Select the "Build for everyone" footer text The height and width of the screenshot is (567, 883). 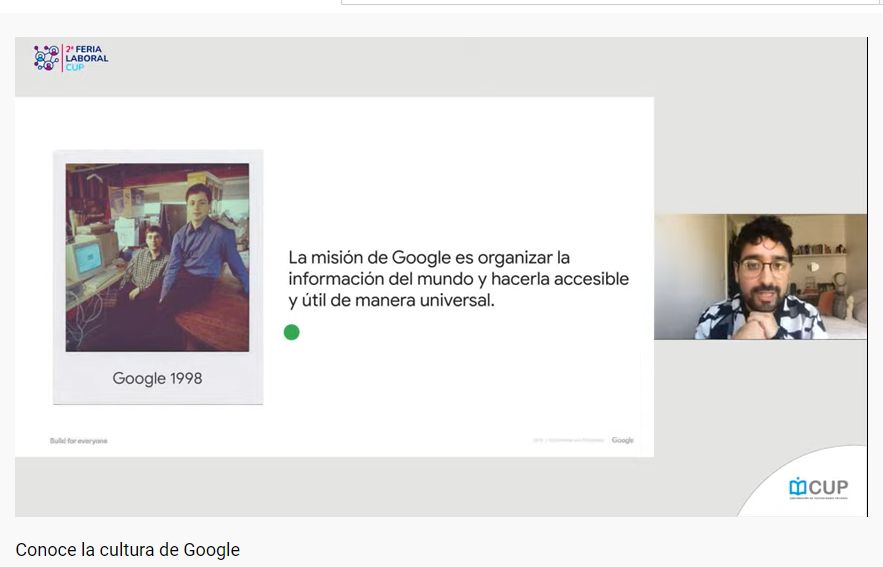coord(78,440)
